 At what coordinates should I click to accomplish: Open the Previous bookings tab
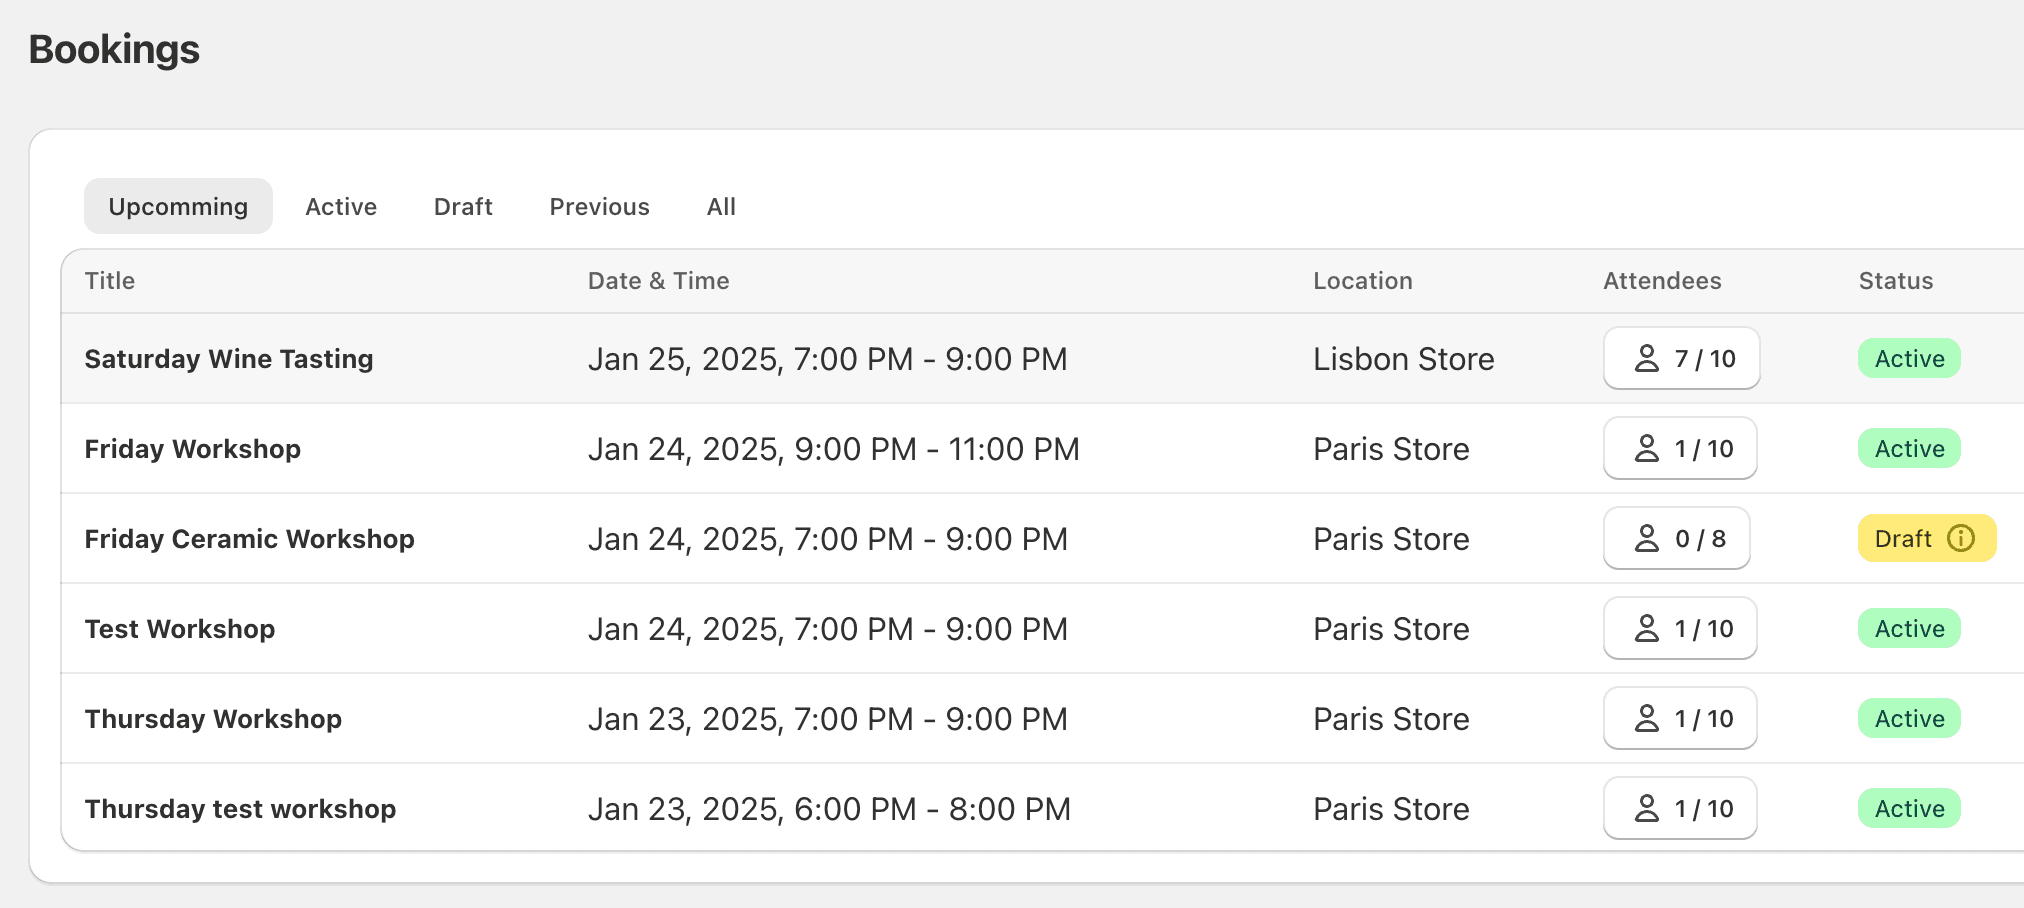pyautogui.click(x=599, y=206)
